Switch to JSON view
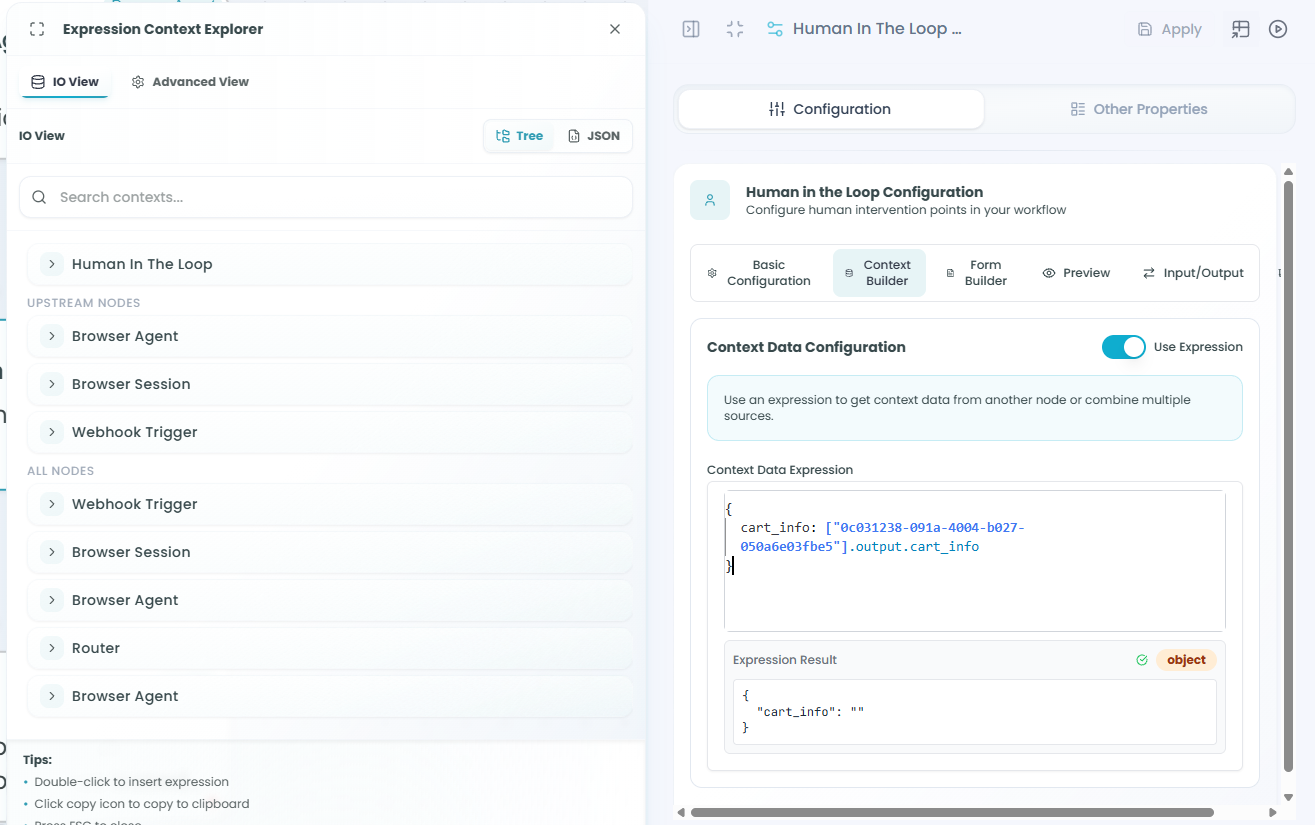Viewport: 1315px width, 825px height. 594,136
